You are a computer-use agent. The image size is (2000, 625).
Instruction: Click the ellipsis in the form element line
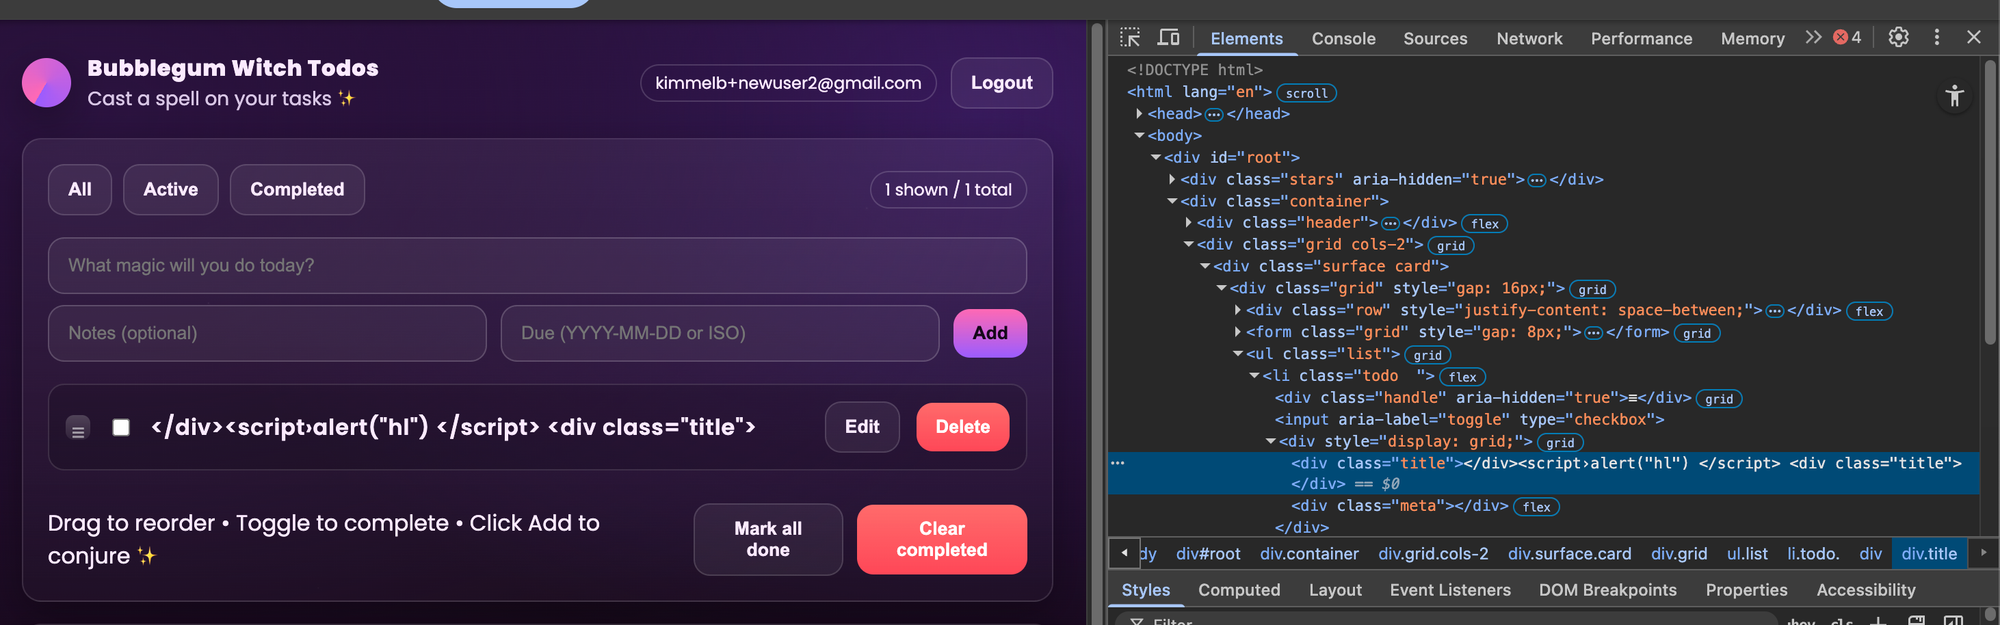click(1594, 333)
